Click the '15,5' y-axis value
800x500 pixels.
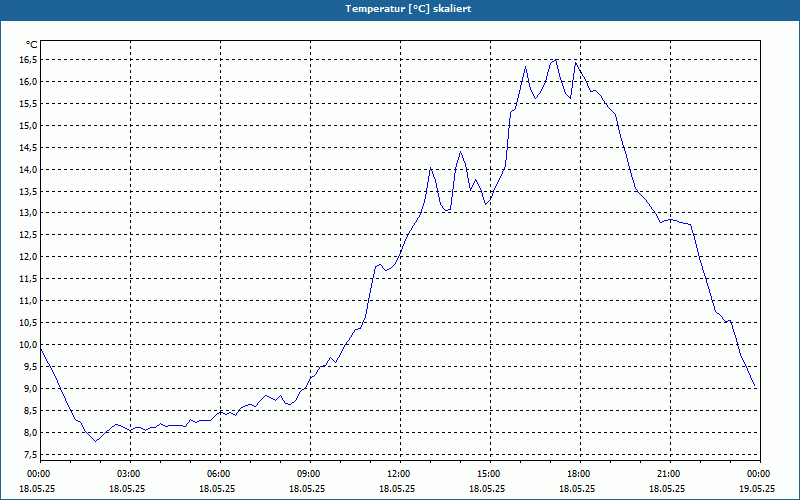click(x=30, y=104)
